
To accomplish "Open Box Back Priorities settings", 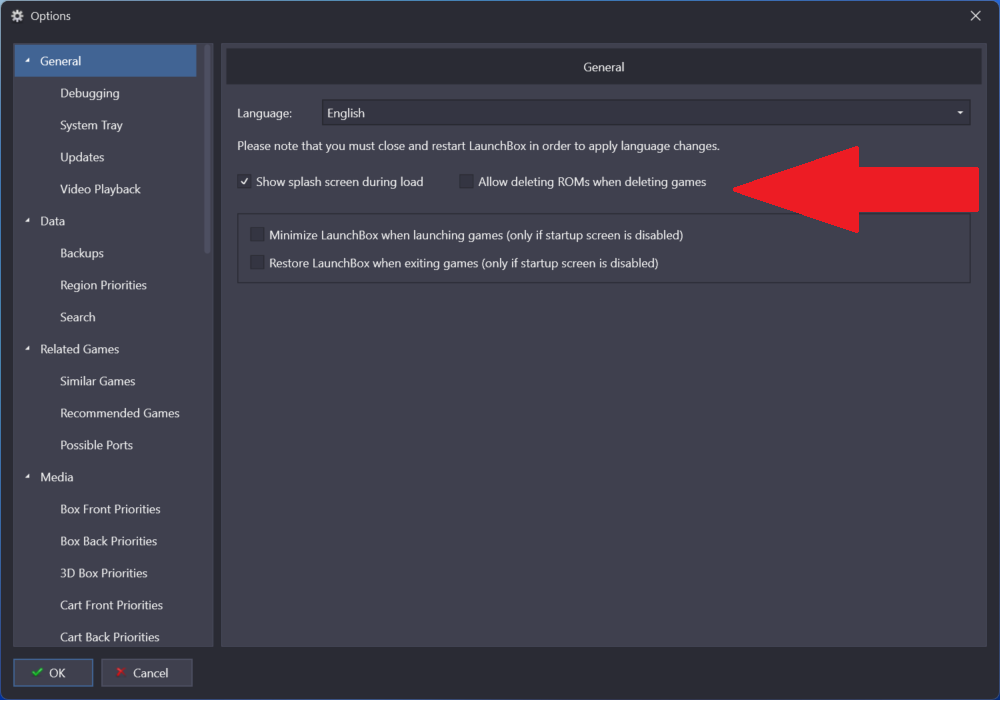I will (109, 541).
